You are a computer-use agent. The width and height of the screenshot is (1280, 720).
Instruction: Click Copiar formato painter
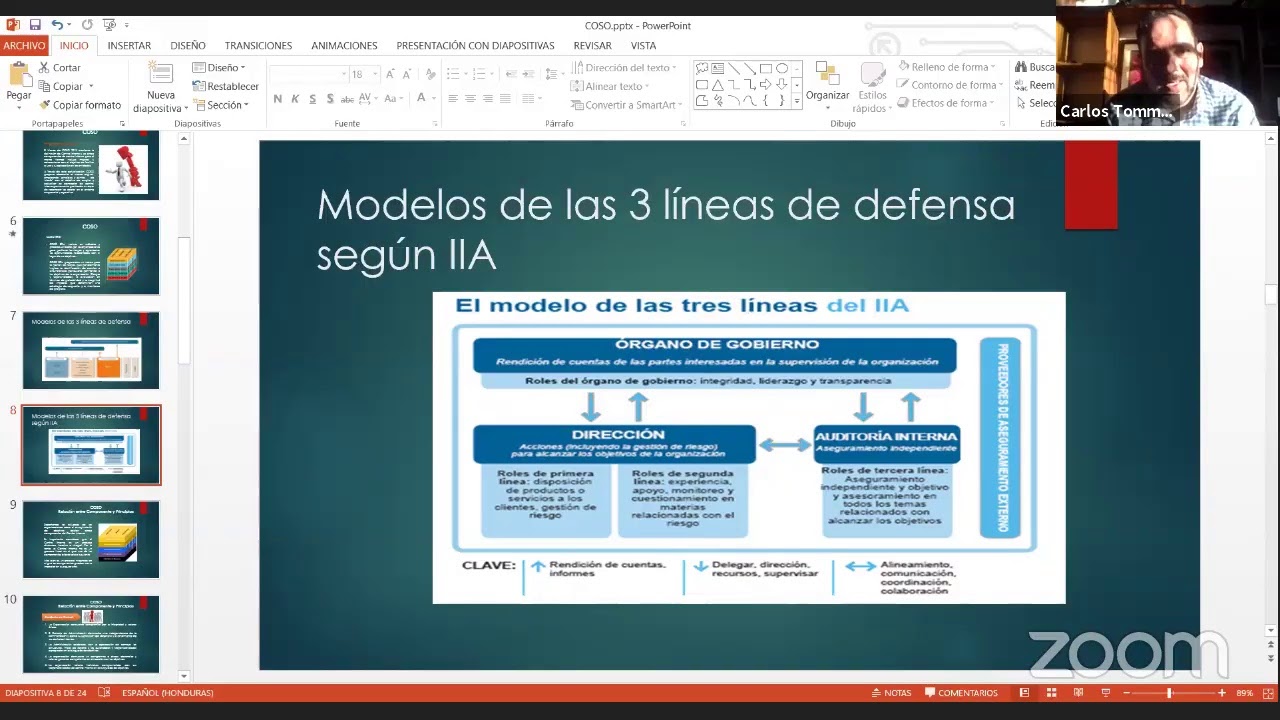click(x=80, y=105)
